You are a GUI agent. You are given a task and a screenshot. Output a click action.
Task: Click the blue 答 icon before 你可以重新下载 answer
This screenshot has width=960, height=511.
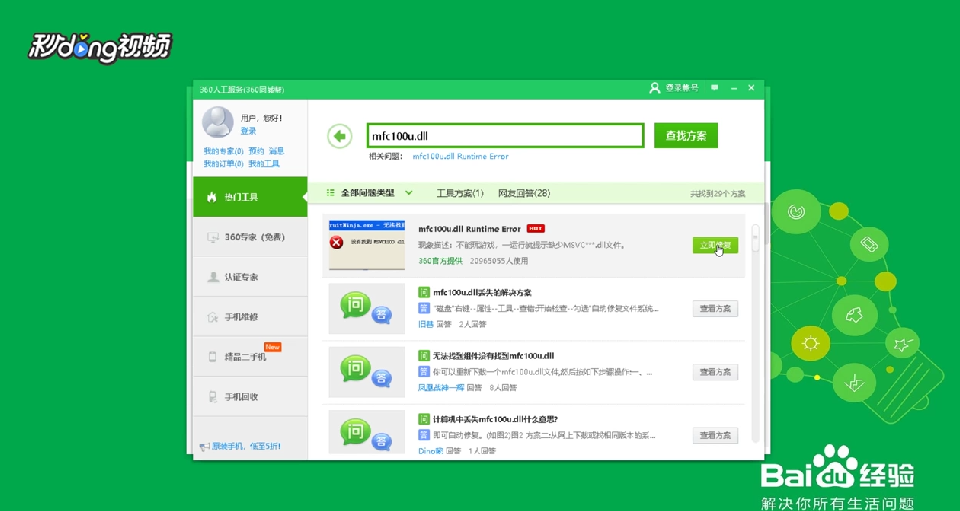(424, 371)
